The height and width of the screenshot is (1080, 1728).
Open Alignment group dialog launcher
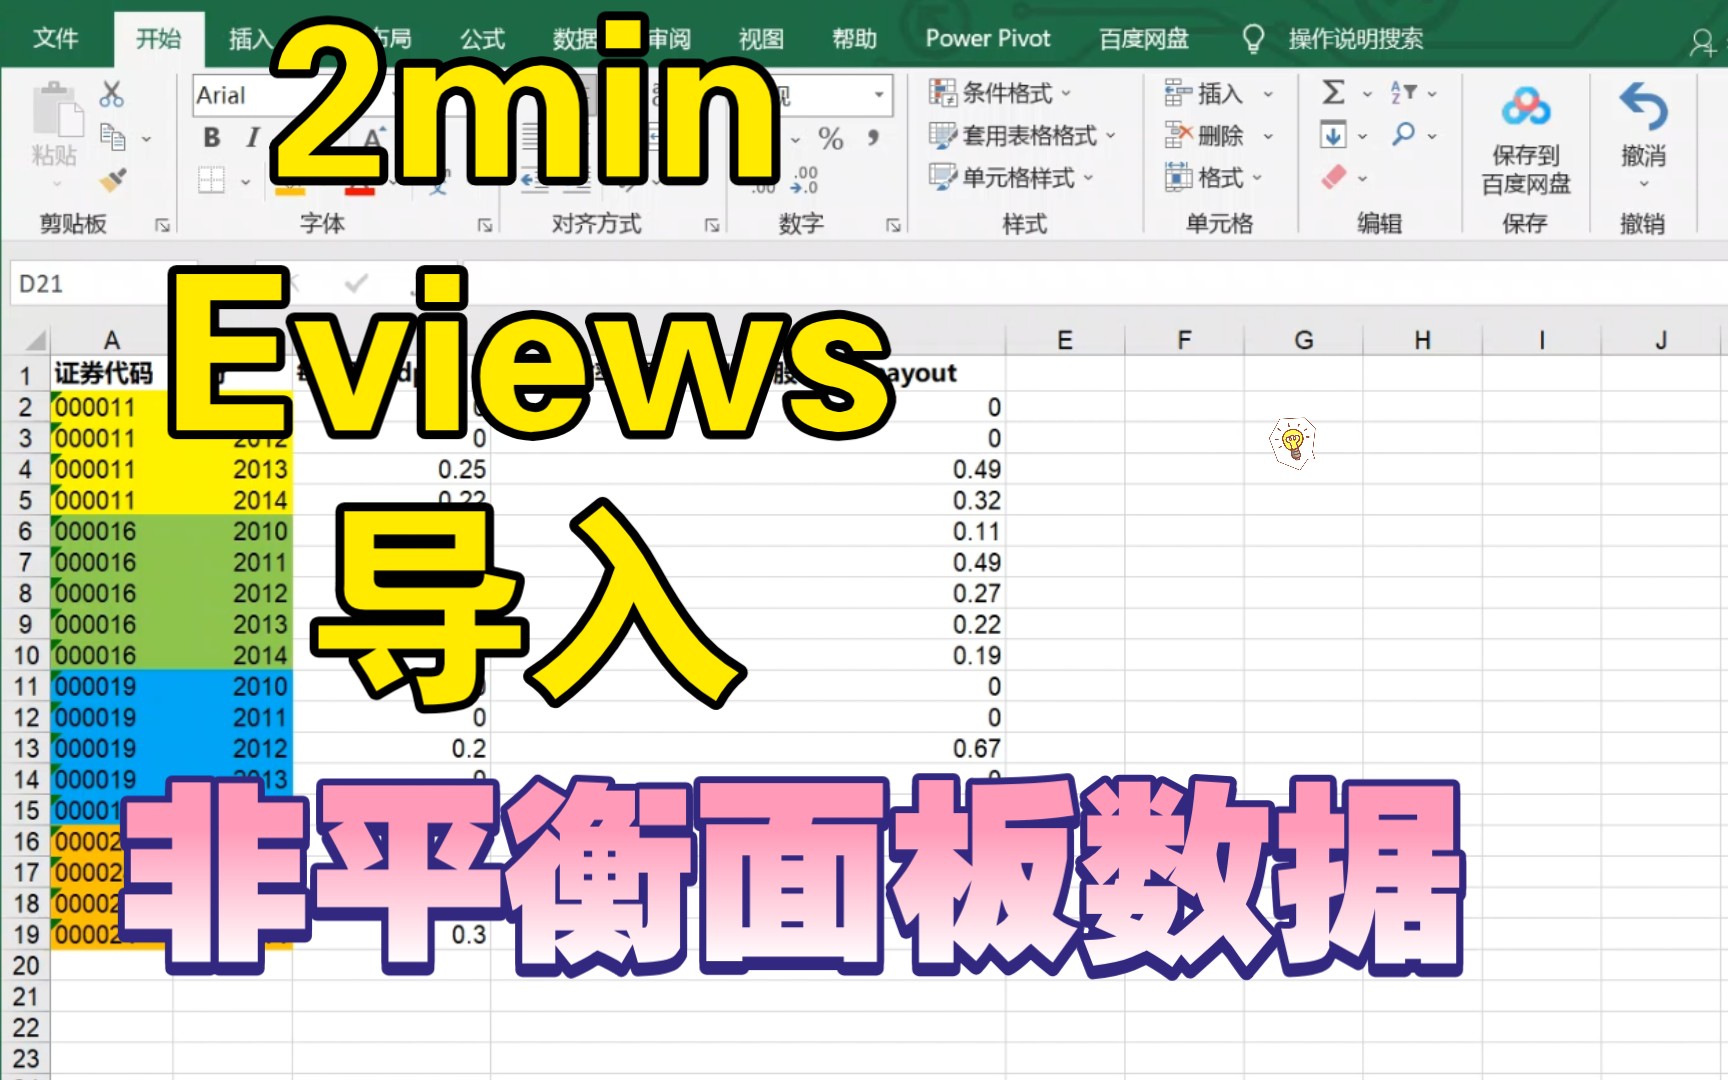tap(712, 226)
